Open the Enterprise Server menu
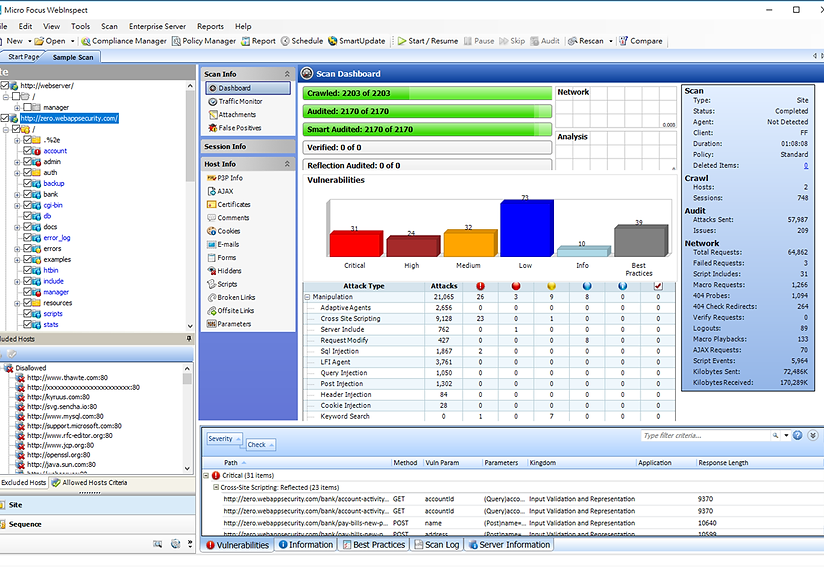 tap(157, 26)
